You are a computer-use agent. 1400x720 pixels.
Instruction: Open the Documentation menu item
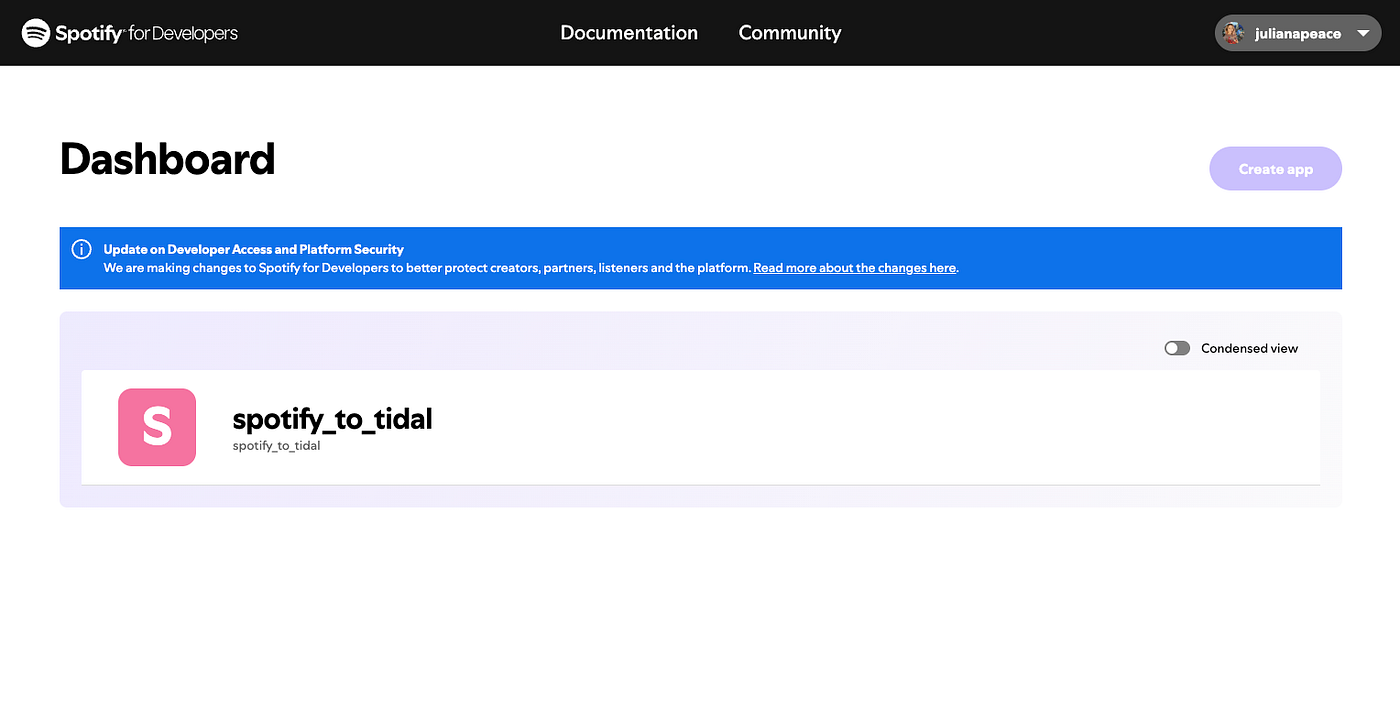(x=629, y=33)
